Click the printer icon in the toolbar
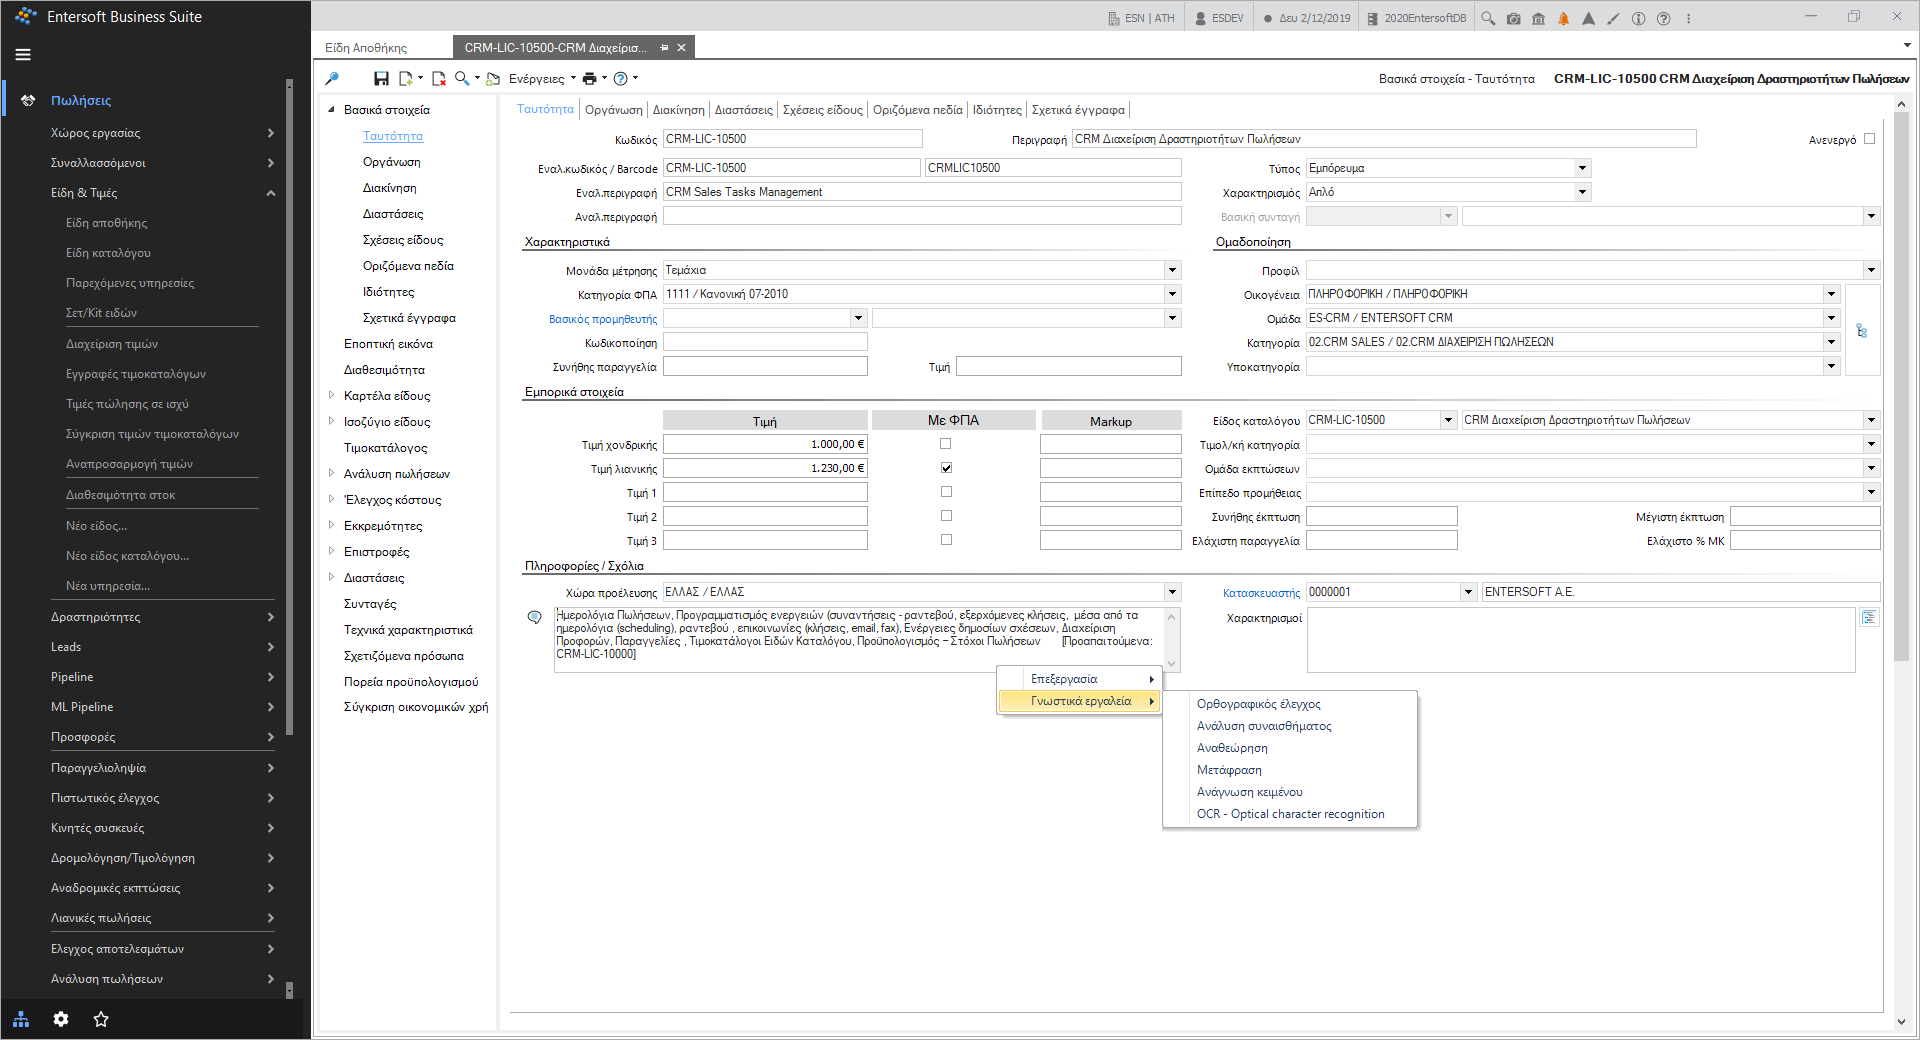This screenshot has height=1040, width=1920. point(590,78)
